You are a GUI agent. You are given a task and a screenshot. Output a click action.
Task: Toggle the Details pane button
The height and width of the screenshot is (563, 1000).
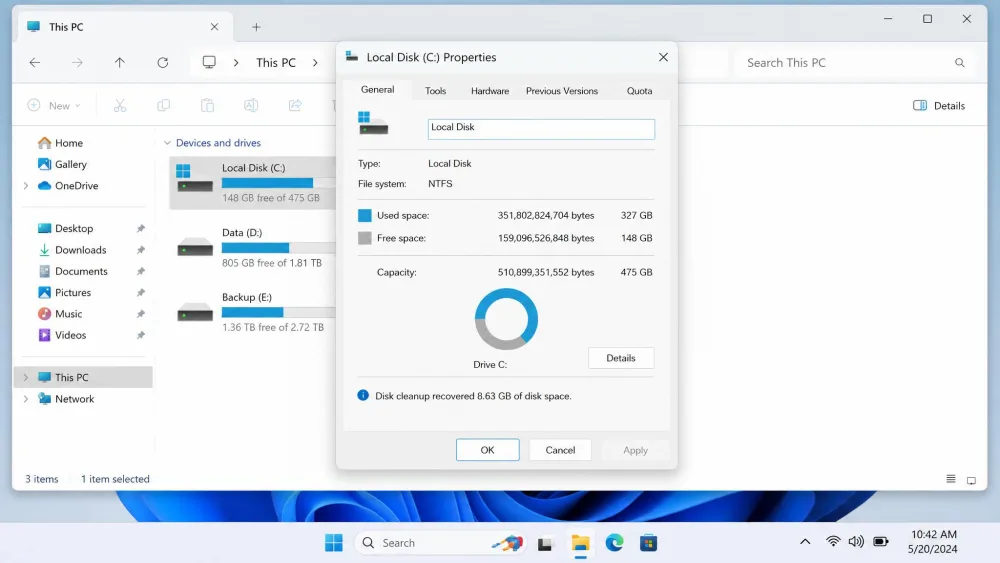(x=939, y=106)
